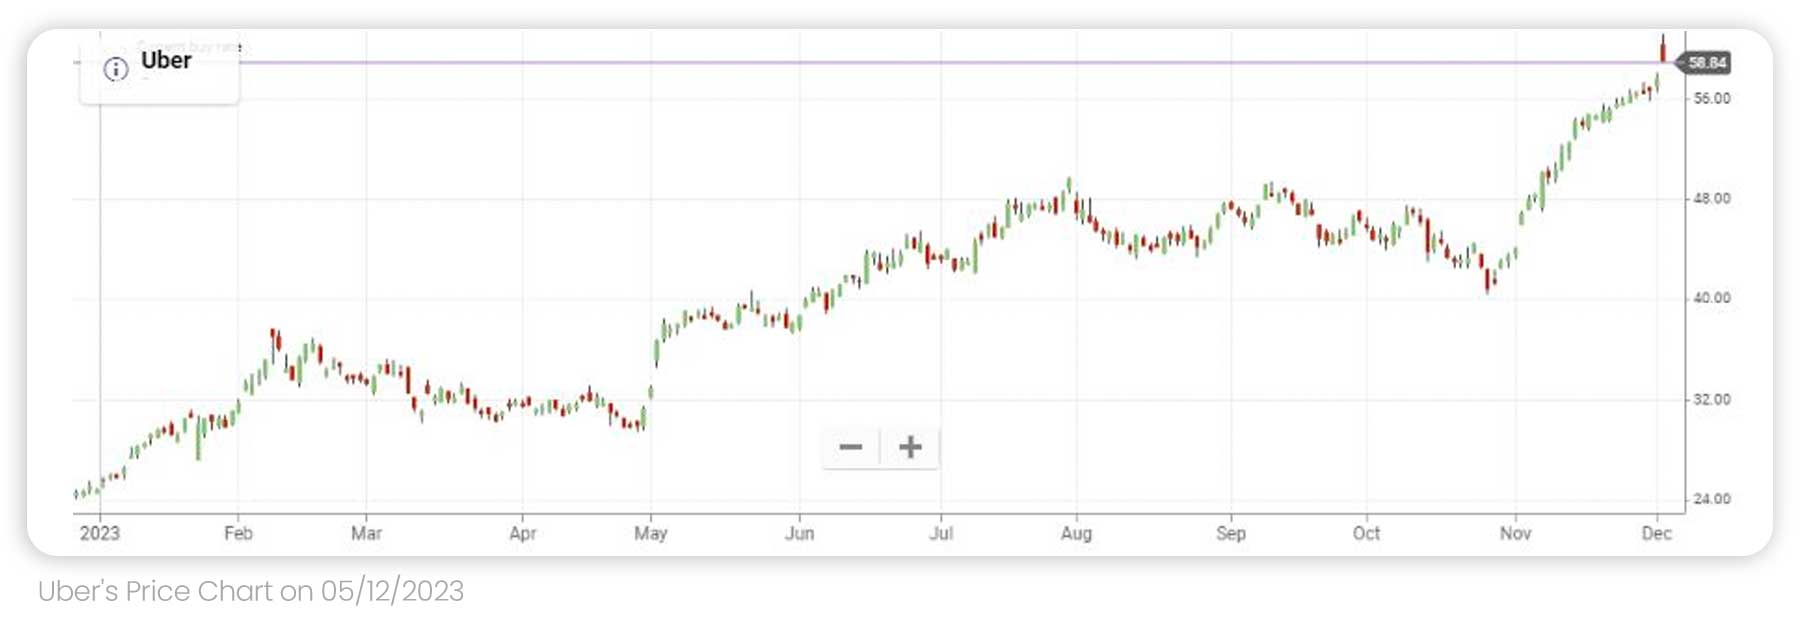Click the caption Uber's Price Chart on 05/12/2023

251,591
